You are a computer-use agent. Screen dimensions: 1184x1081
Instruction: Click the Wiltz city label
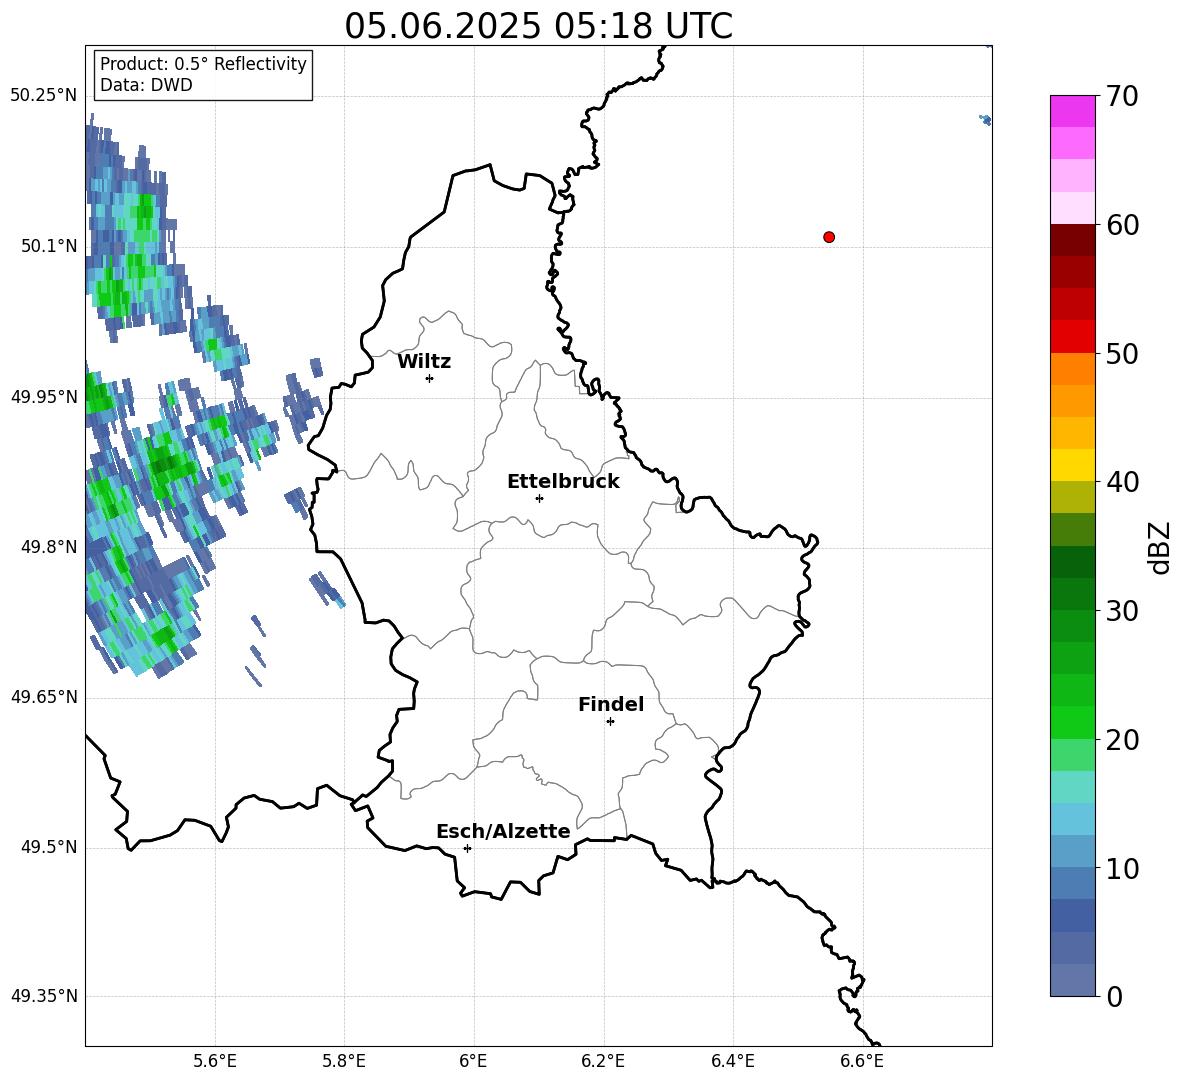coord(424,362)
